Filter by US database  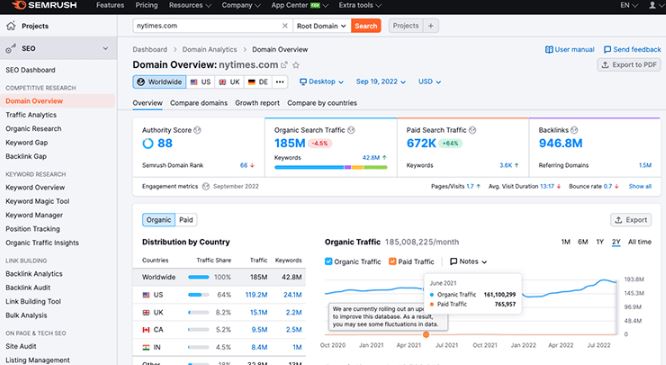pos(200,82)
